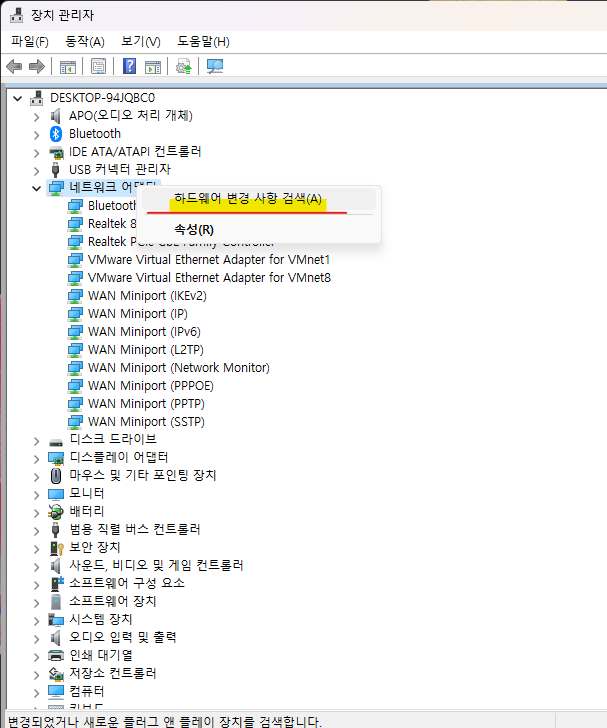Screen dimensions: 607x728
Task: Click the 디스크 드라이브 icon
Action: 56,442
